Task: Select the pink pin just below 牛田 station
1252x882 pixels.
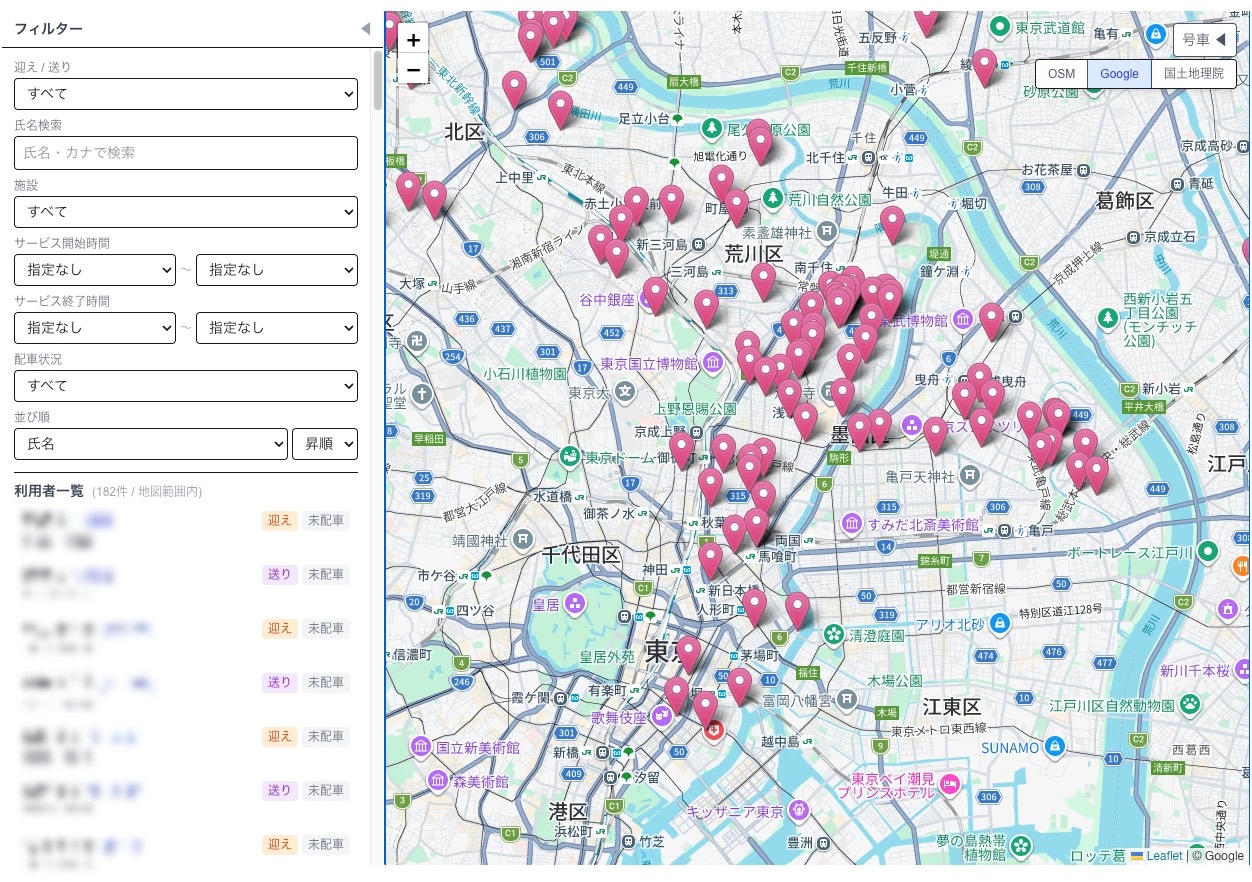Action: 892,225
